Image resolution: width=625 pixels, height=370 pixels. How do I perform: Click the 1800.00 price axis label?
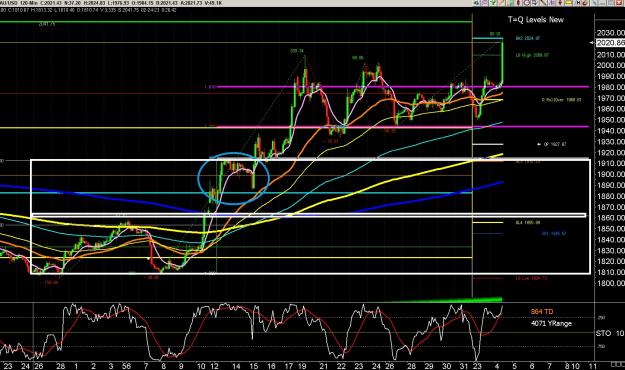tap(611, 283)
